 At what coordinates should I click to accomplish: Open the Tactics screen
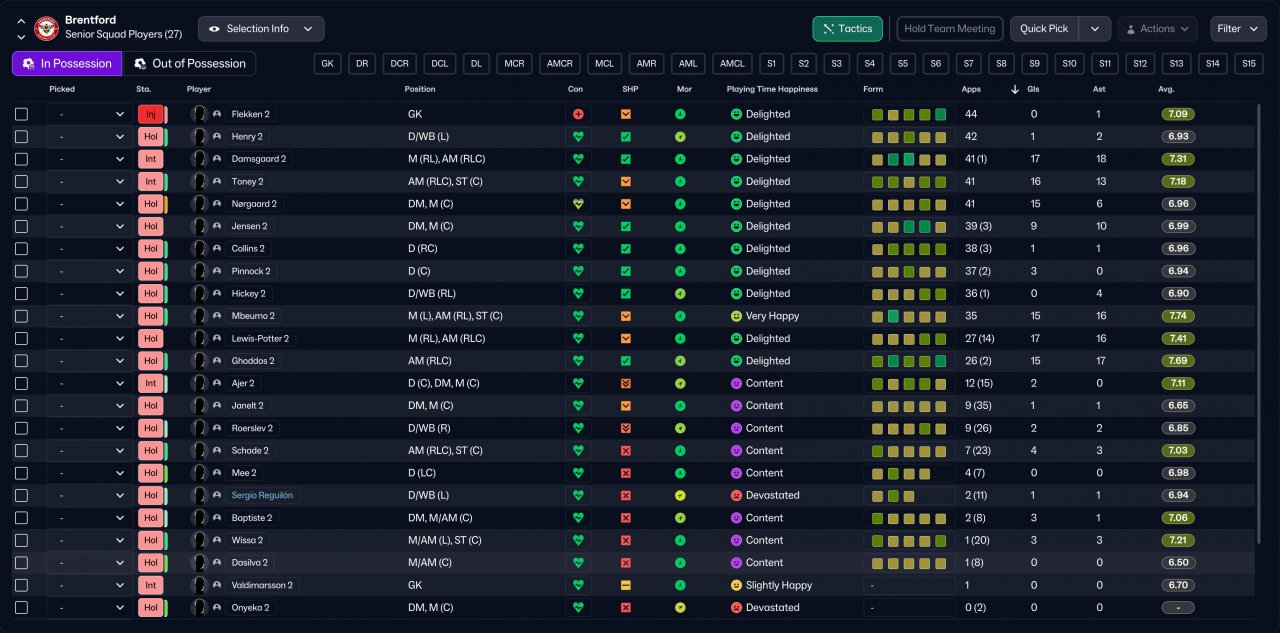[847, 29]
